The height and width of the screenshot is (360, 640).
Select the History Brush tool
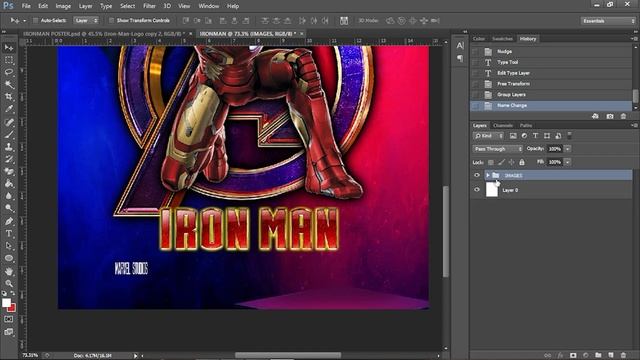(9, 159)
